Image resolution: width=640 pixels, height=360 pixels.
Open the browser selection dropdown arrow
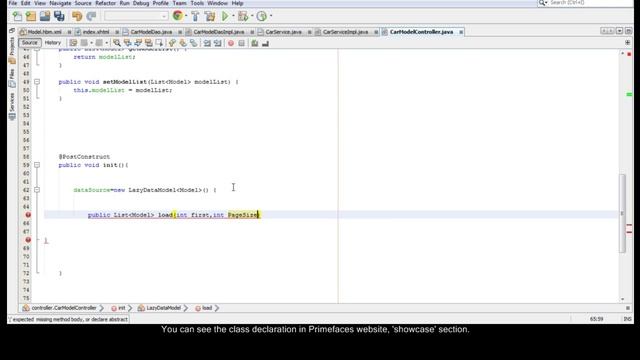pos(186,16)
